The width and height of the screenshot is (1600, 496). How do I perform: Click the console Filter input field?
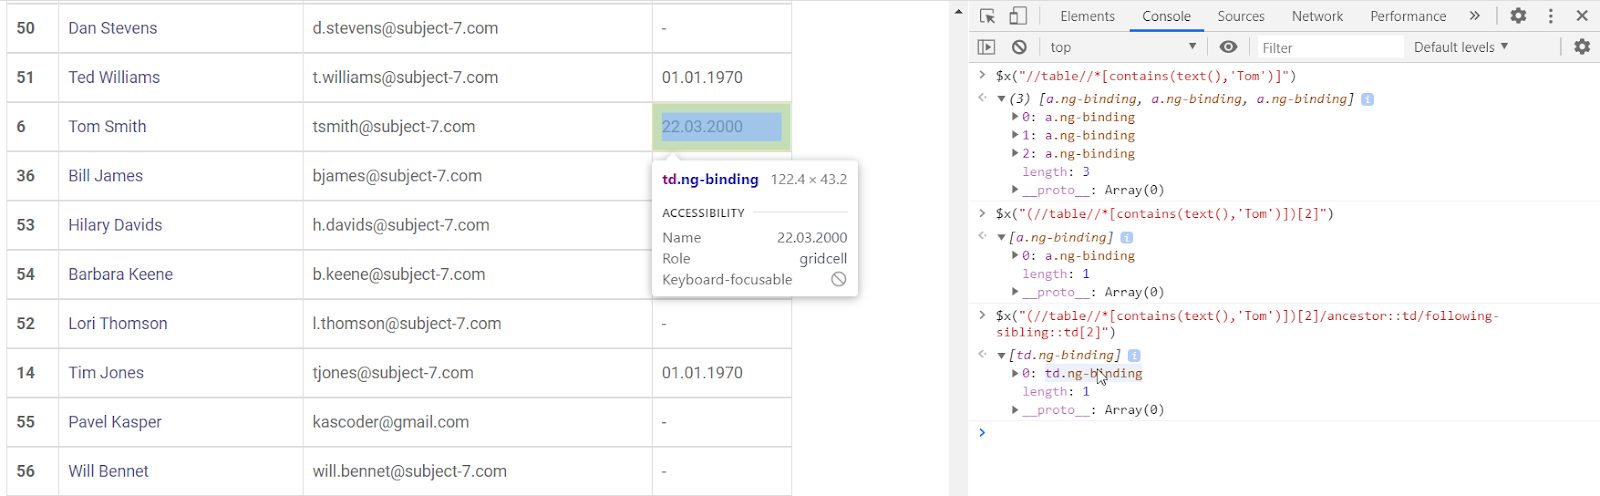1328,47
